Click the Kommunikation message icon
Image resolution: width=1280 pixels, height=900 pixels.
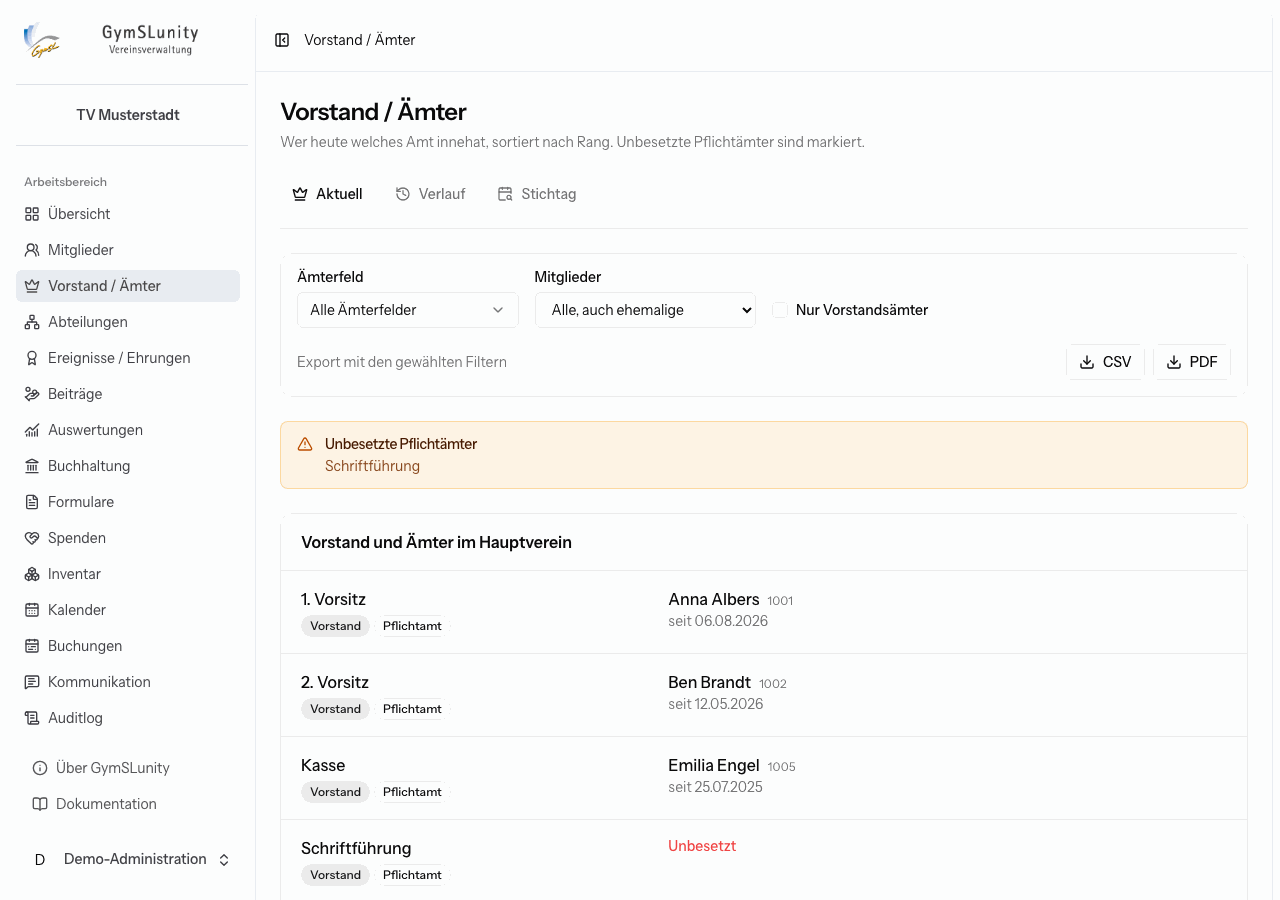[32, 682]
